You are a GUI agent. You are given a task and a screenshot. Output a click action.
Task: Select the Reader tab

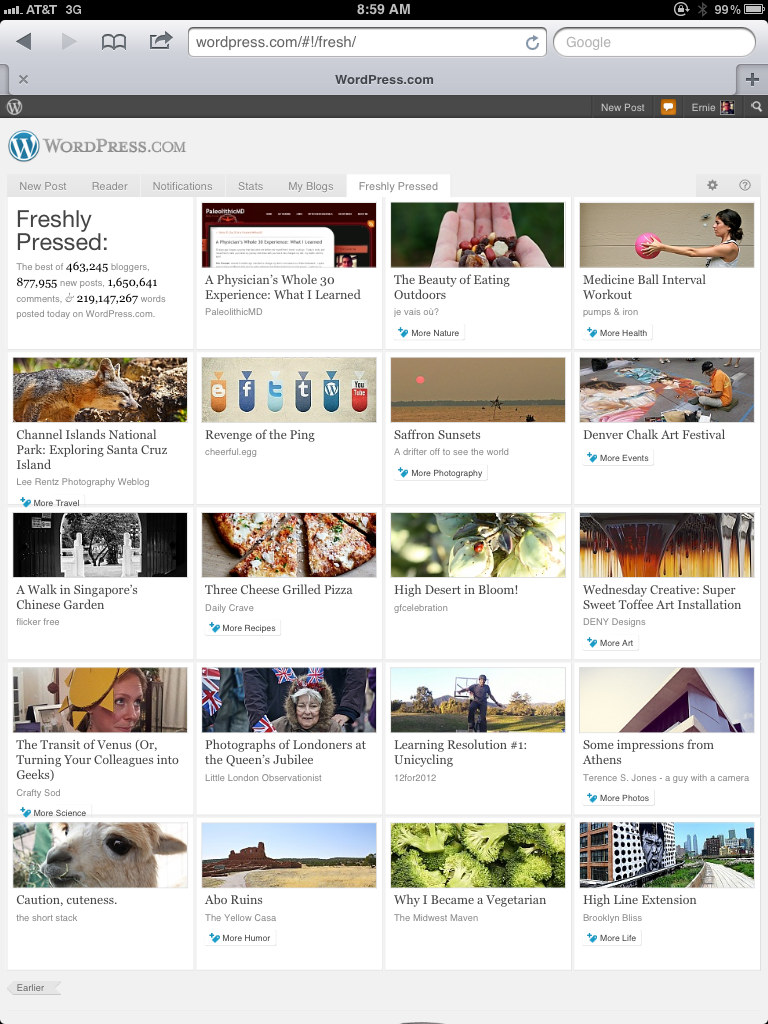109,186
